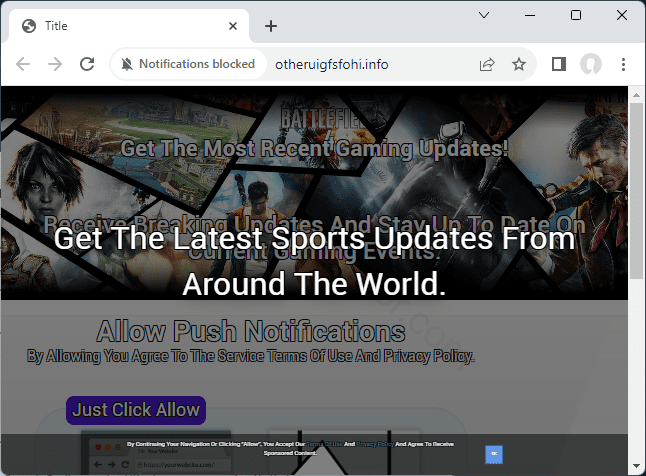
Task: Click the vertical scrollbar thumb
Action: click(636, 190)
